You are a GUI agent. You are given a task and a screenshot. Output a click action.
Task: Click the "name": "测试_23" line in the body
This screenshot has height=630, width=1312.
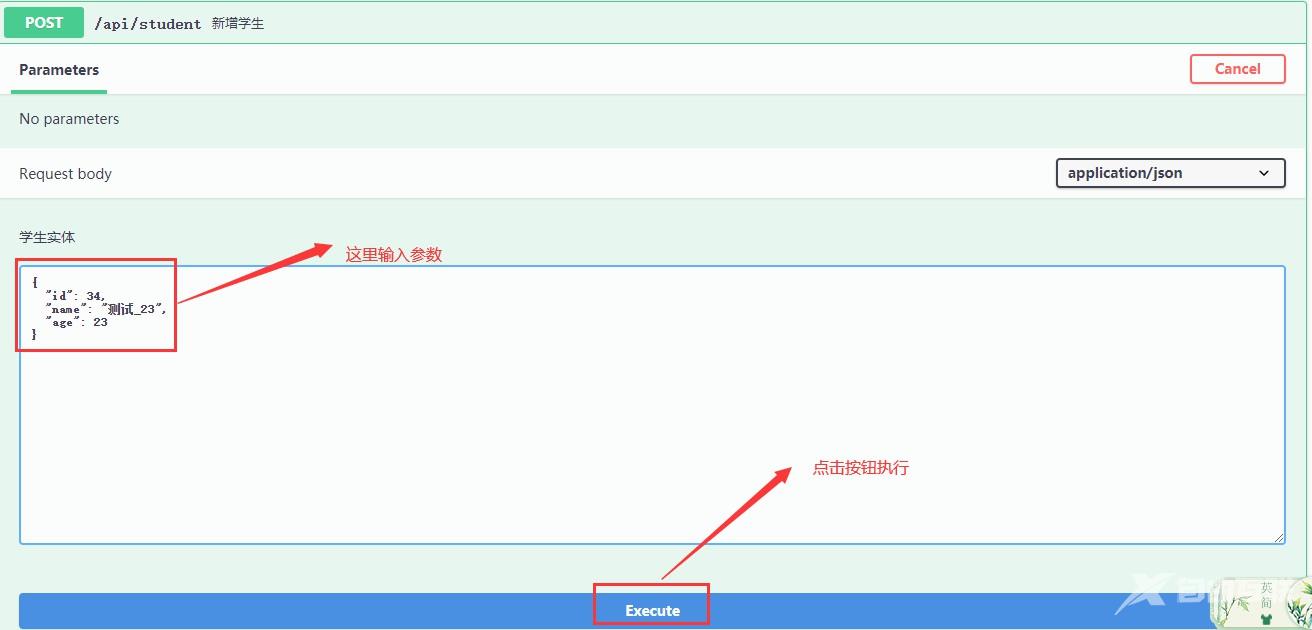(x=105, y=309)
